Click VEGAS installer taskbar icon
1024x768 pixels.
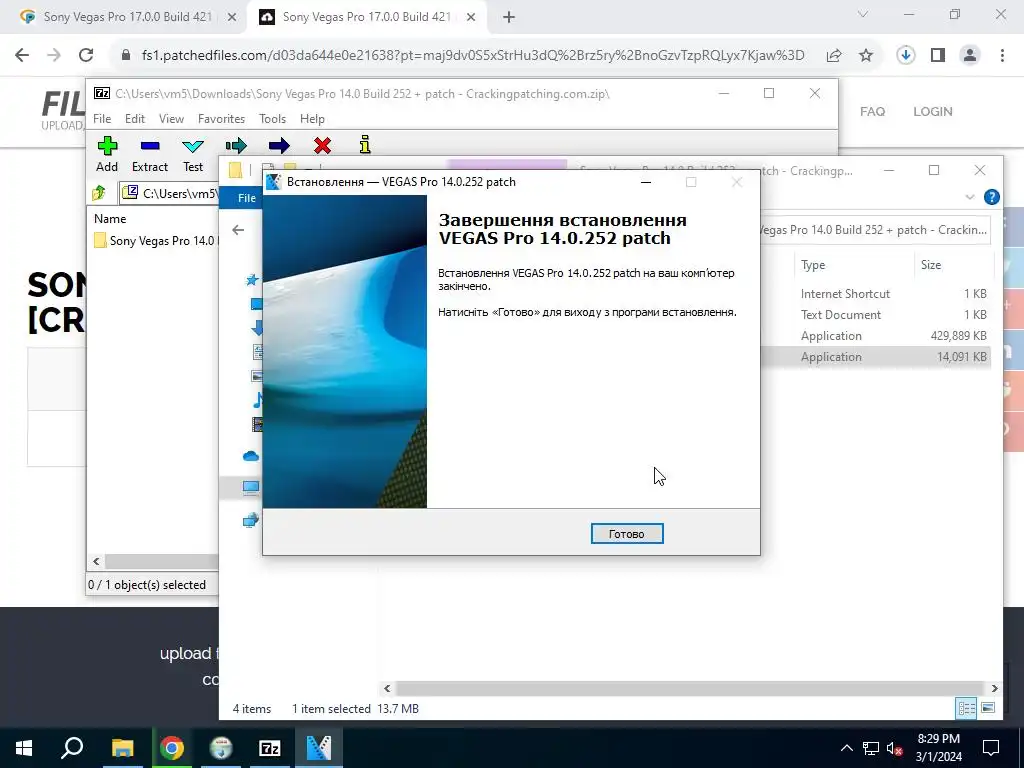pyautogui.click(x=319, y=748)
